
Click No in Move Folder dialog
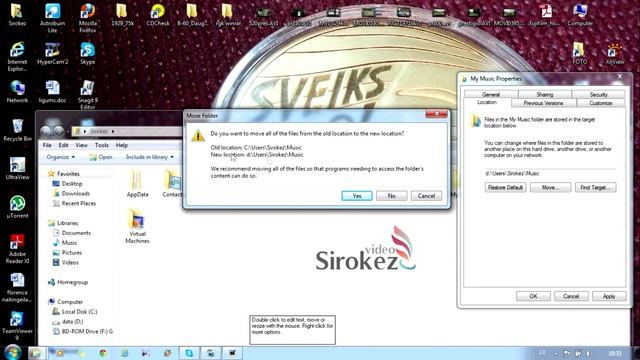click(391, 196)
